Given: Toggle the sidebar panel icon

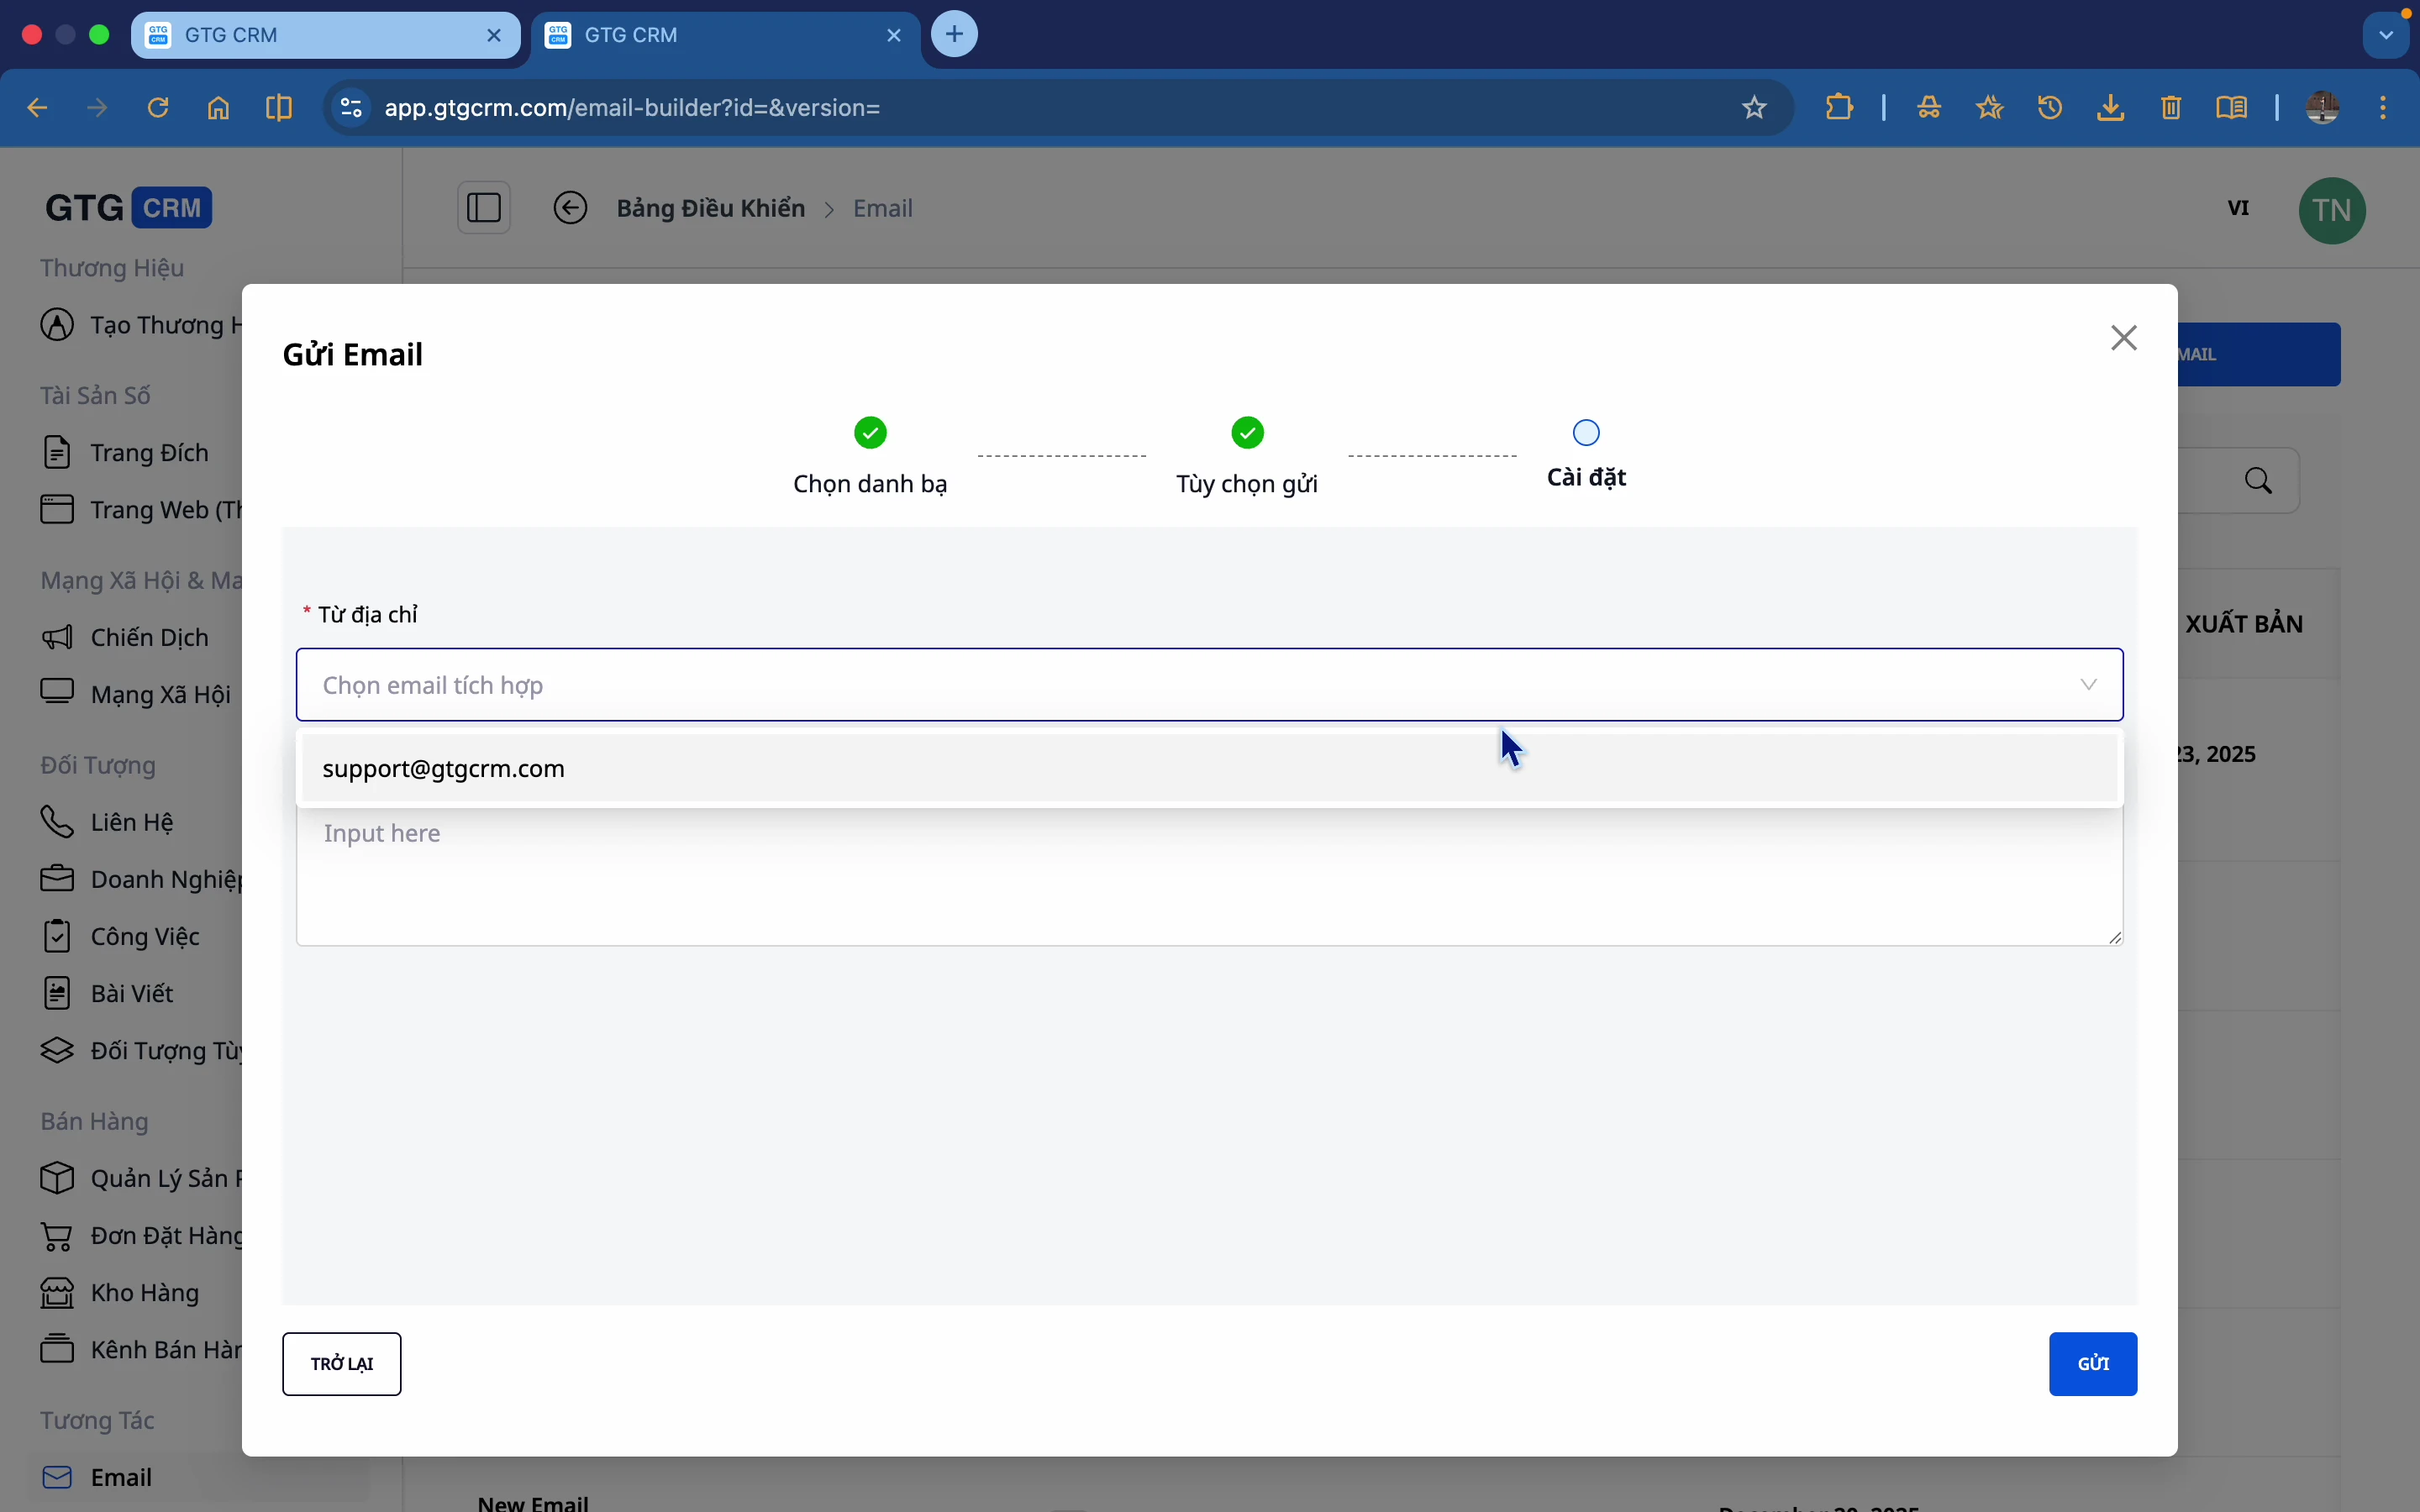Looking at the screenshot, I should pos(484,208).
